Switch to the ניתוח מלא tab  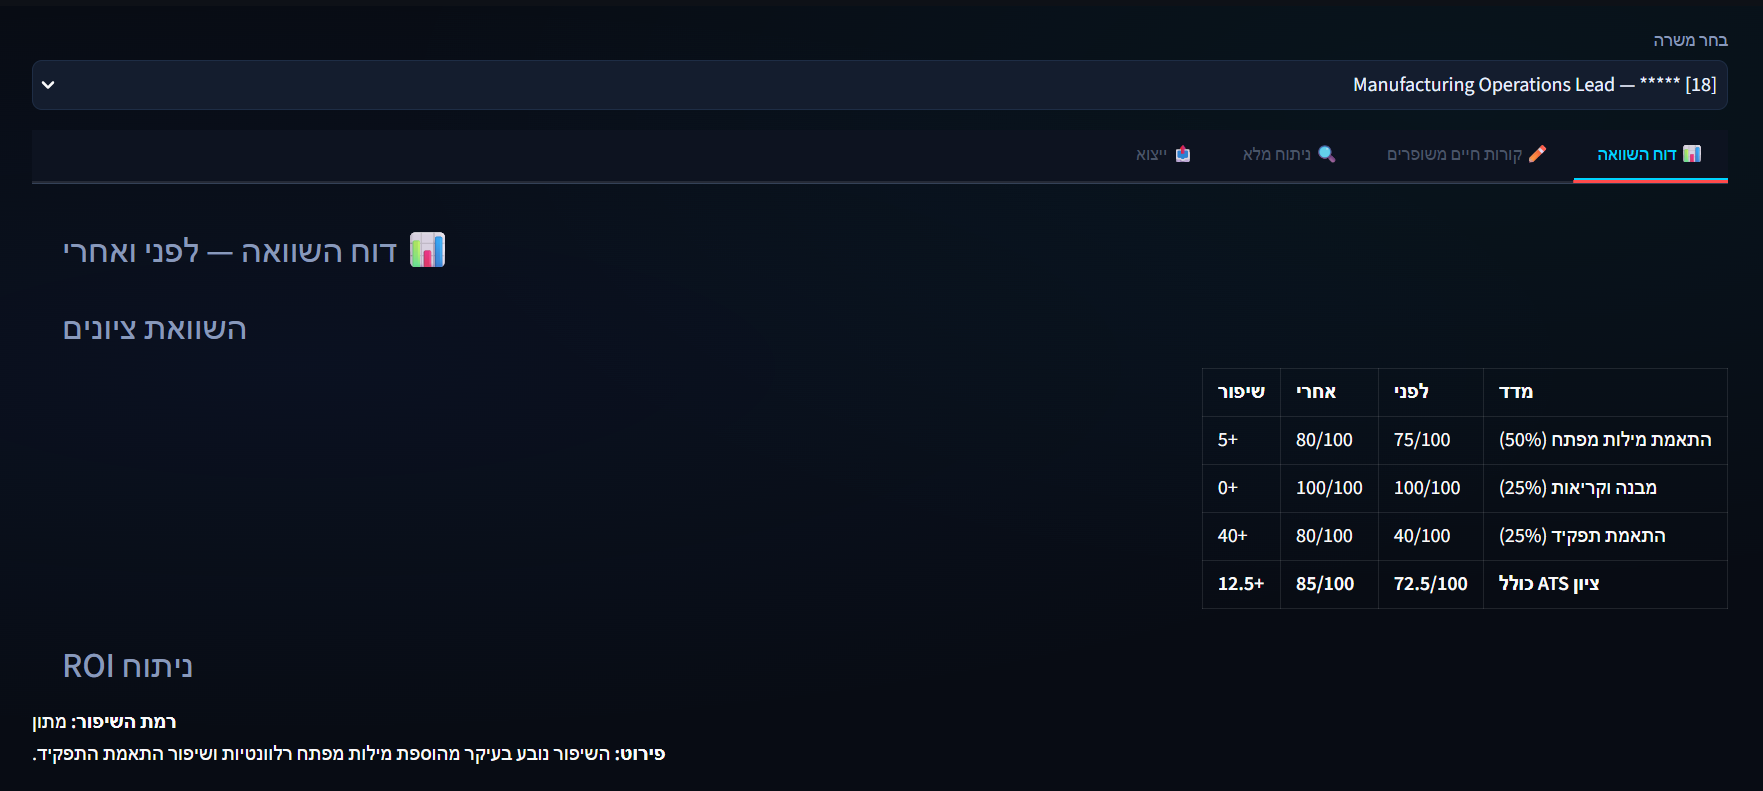coord(1289,154)
